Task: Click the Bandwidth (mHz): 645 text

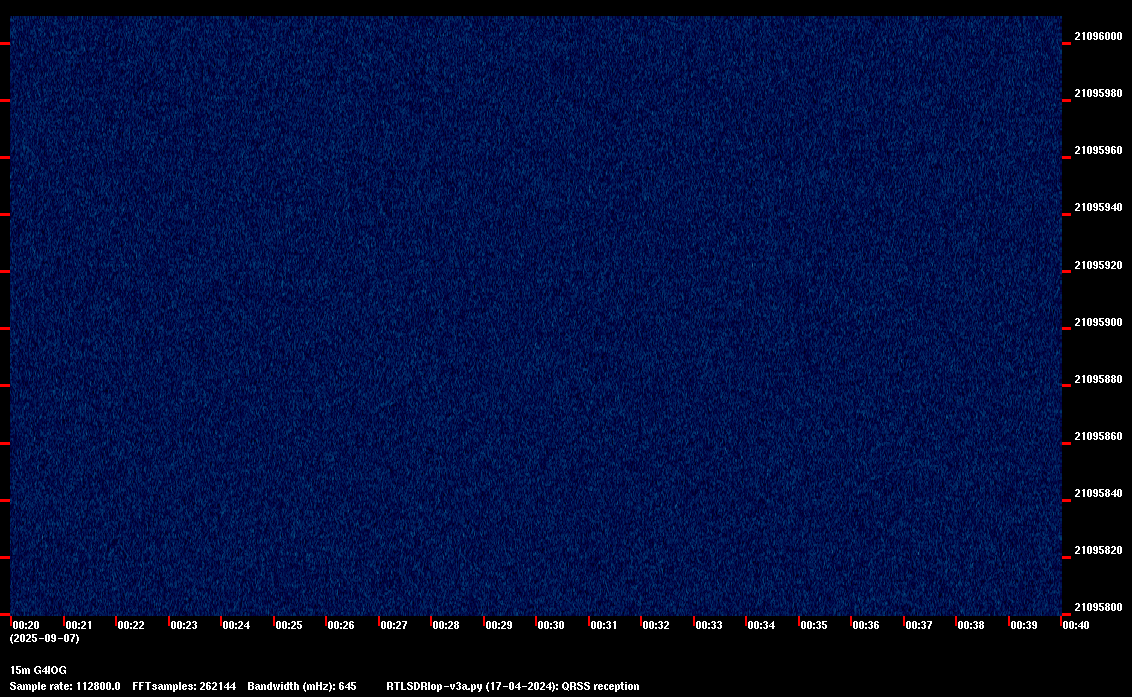Action: 302,686
